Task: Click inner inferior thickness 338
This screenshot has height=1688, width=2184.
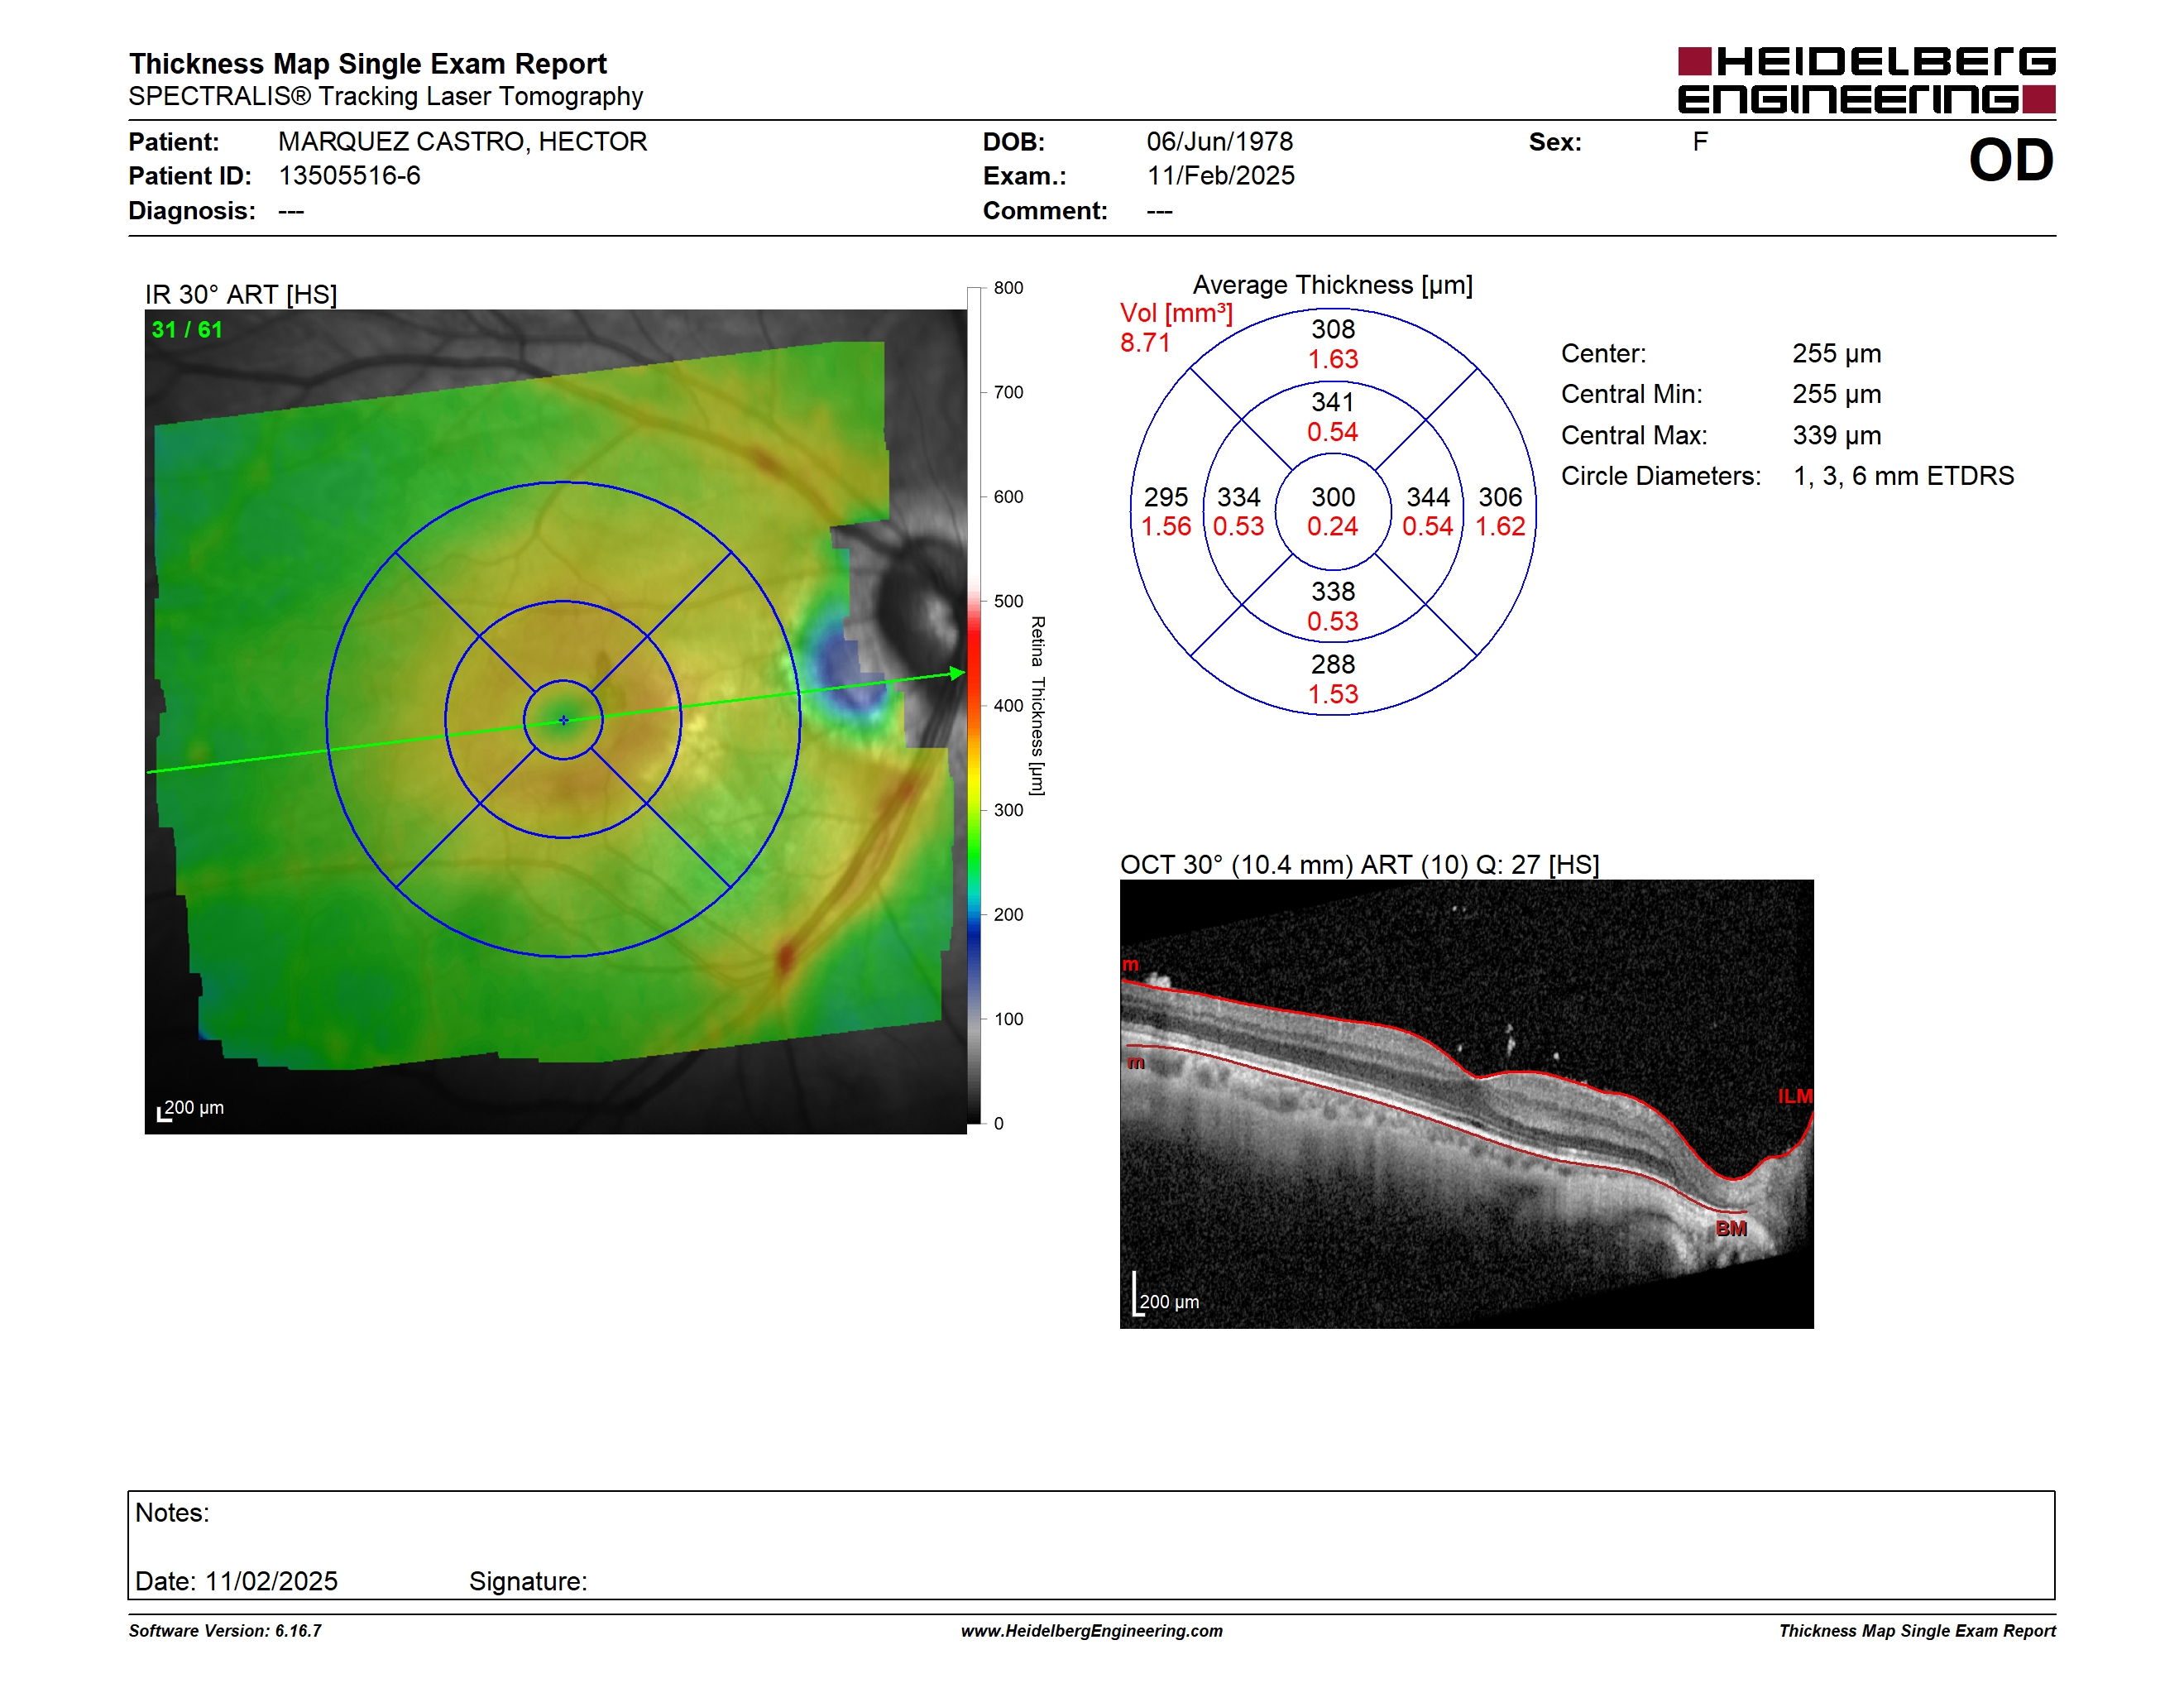Action: 1333,592
